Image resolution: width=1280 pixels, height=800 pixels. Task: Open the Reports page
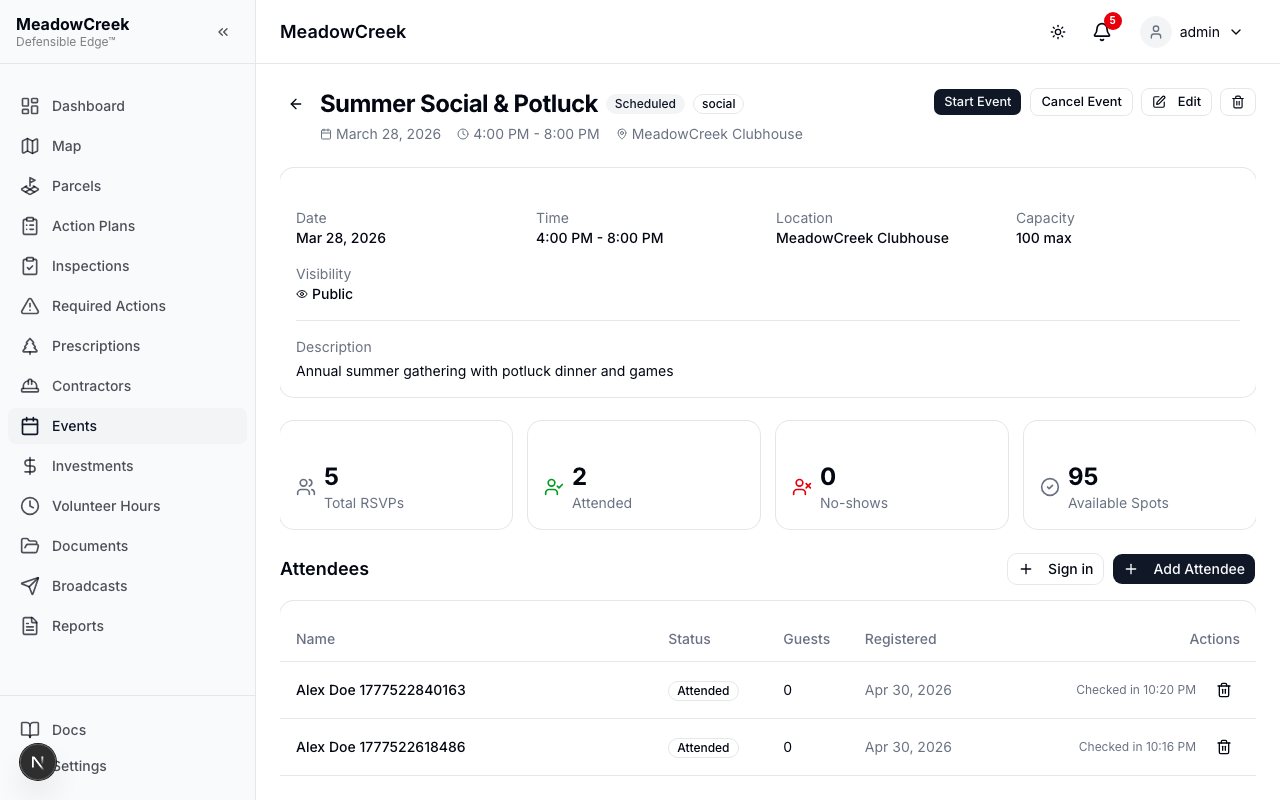pos(127,626)
